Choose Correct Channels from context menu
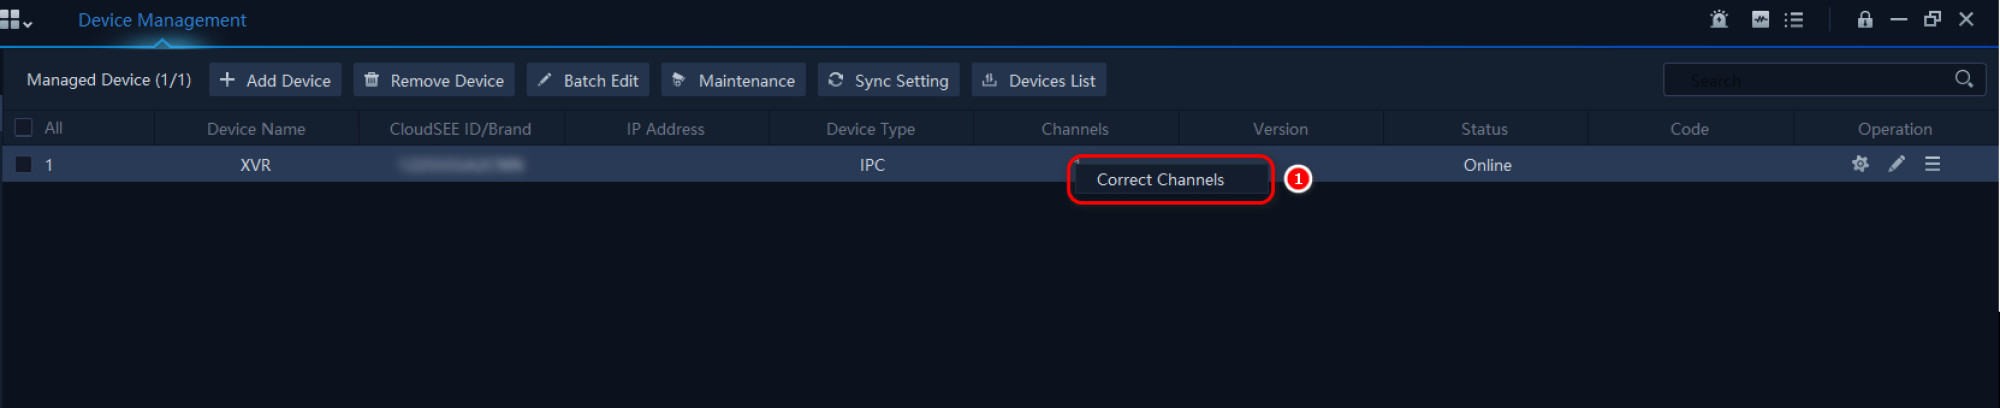The height and width of the screenshot is (408, 2000). pos(1160,180)
